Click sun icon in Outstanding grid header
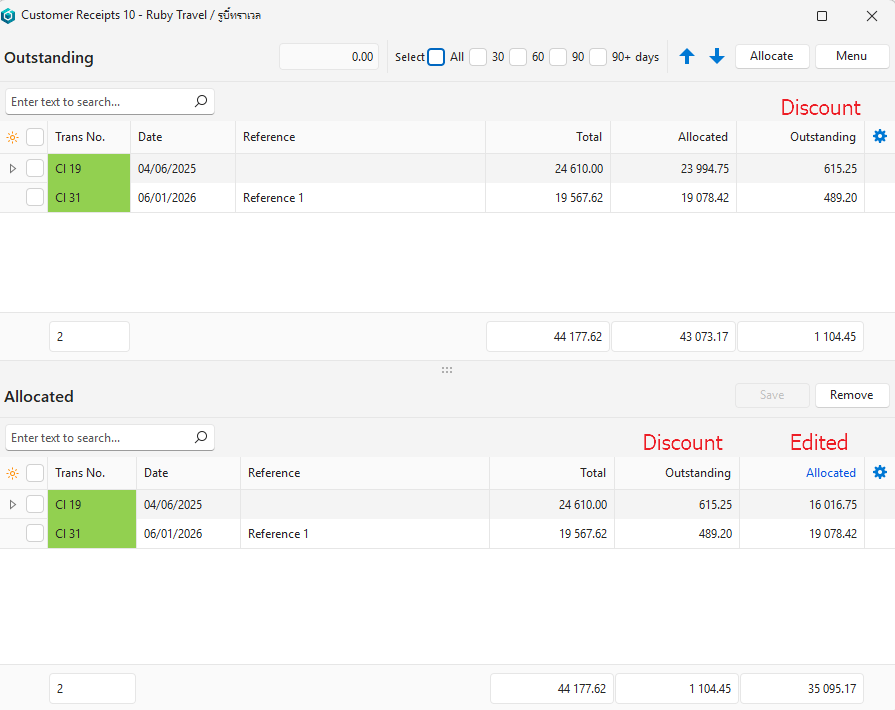Viewport: 895px width, 710px height. (12, 137)
